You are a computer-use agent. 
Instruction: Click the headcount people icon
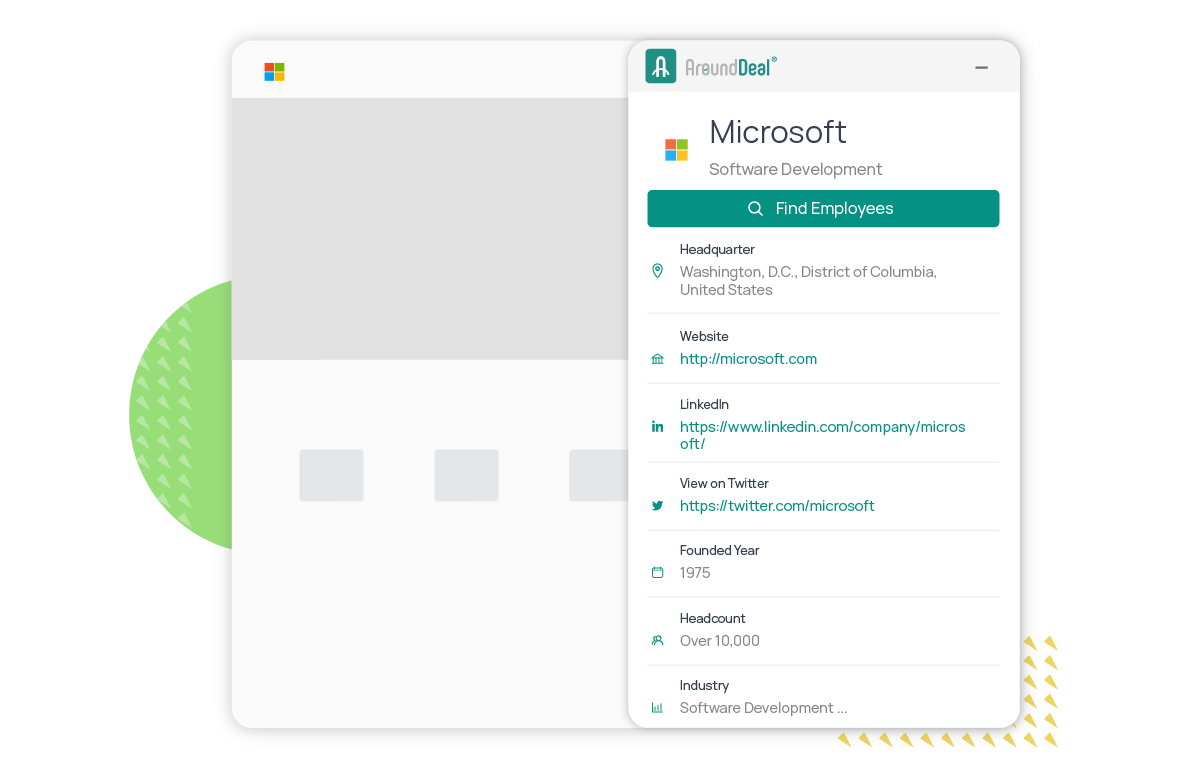point(657,641)
